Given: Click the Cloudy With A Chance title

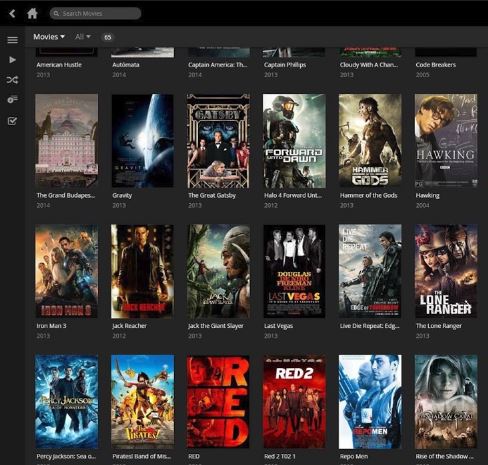Looking at the screenshot, I should [369, 65].
